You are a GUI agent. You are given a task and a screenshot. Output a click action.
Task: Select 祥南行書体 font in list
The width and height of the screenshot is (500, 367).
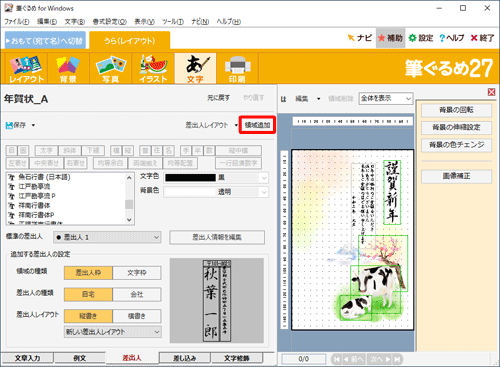pyautogui.click(x=34, y=205)
